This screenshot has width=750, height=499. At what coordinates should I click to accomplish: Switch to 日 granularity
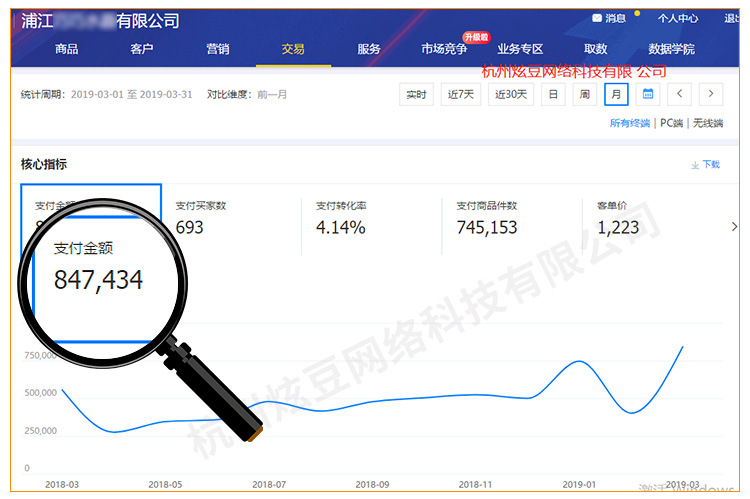click(x=553, y=94)
